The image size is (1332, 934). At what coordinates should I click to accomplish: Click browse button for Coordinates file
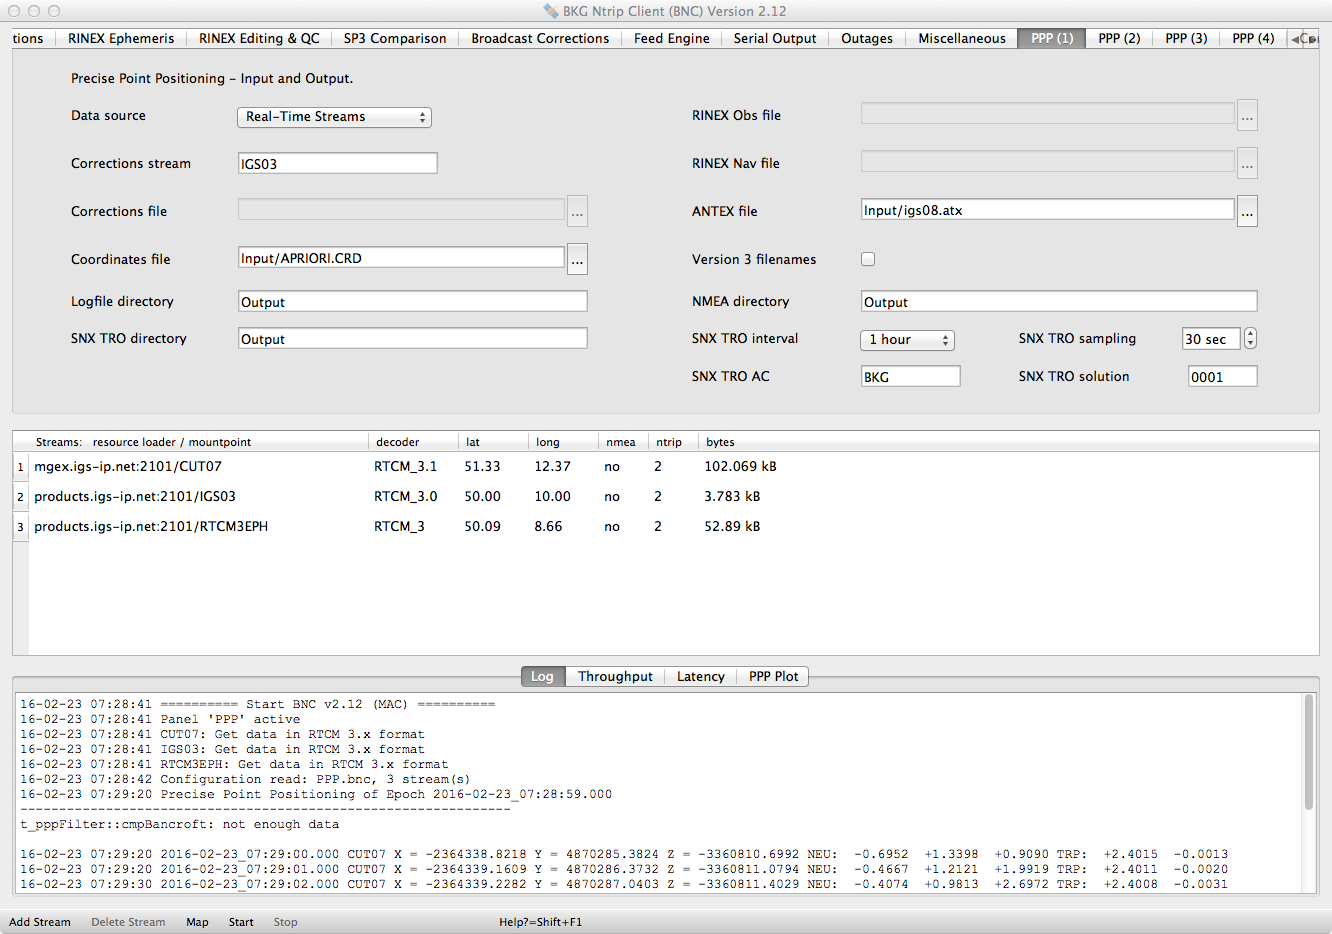[577, 259]
